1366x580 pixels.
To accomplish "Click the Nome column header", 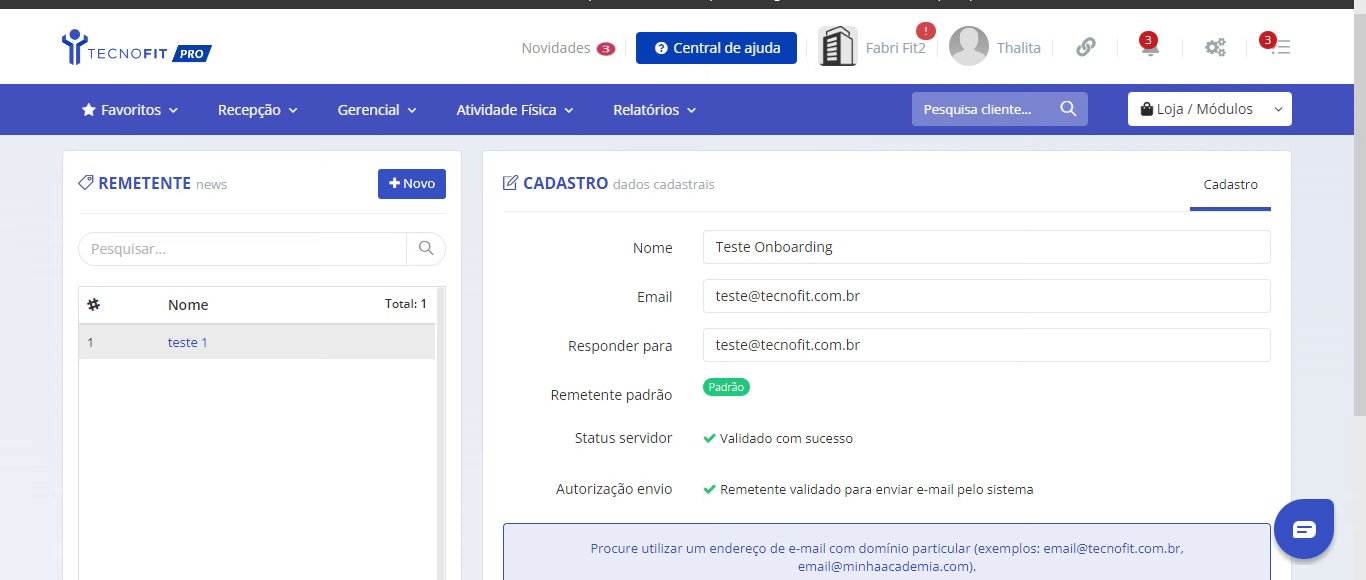I will pyautogui.click(x=188, y=305).
